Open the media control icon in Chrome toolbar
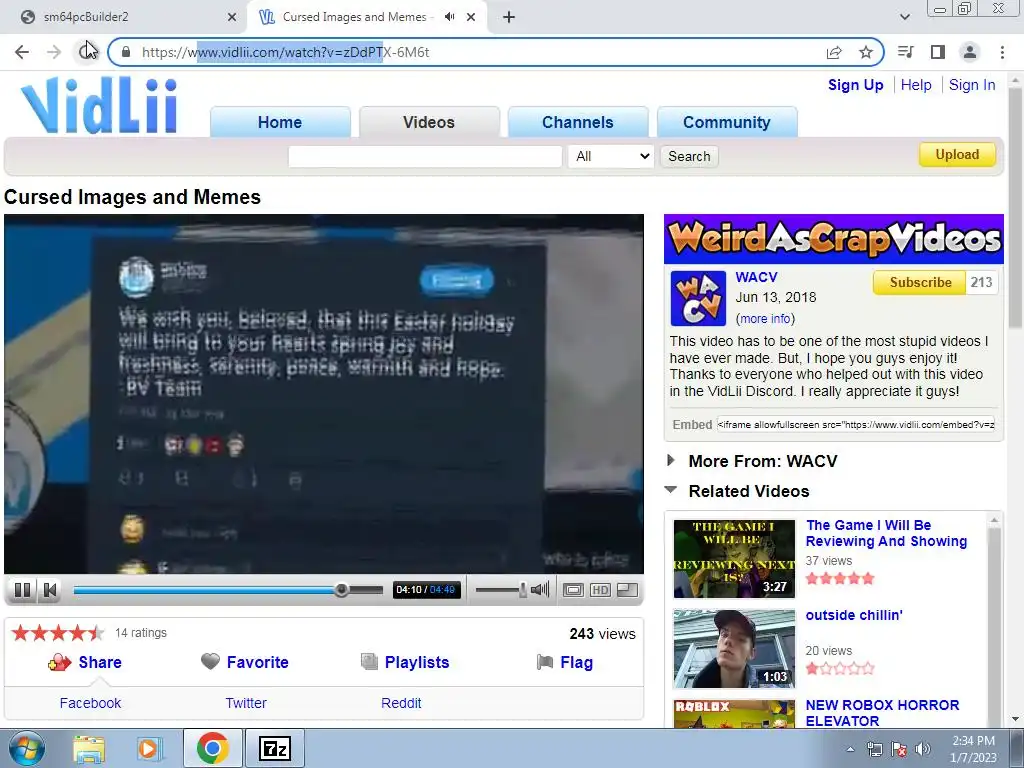This screenshot has width=1024, height=768. click(906, 52)
